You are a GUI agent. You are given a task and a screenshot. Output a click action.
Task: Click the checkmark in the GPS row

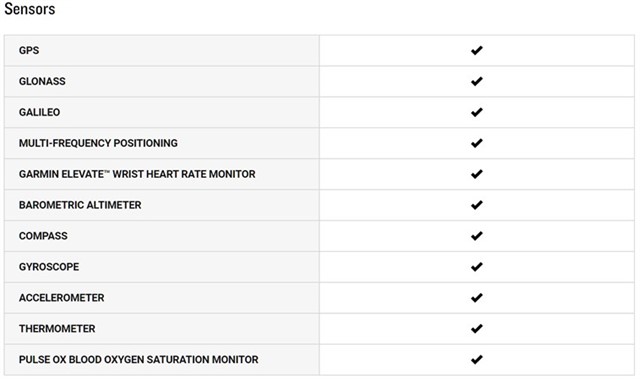click(x=476, y=50)
